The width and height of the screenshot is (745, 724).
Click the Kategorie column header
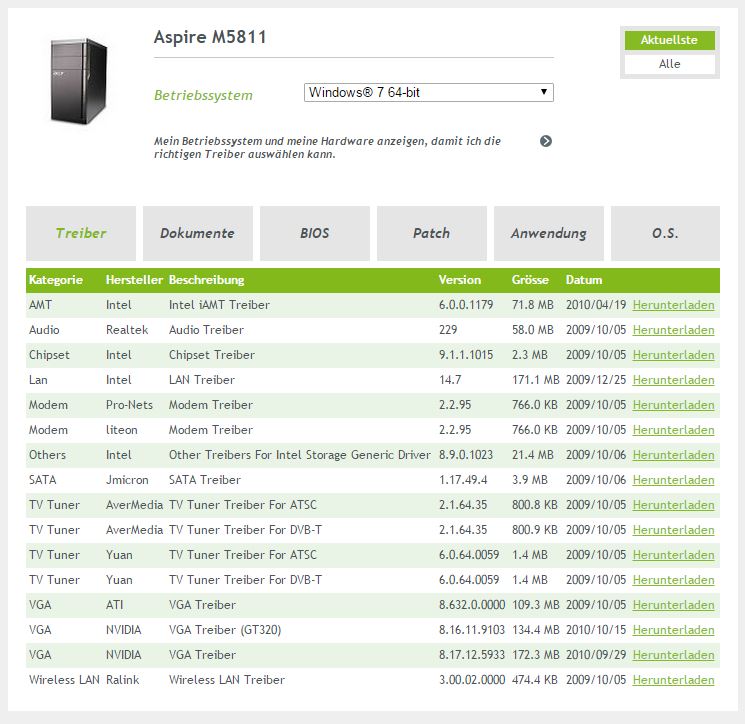point(56,280)
